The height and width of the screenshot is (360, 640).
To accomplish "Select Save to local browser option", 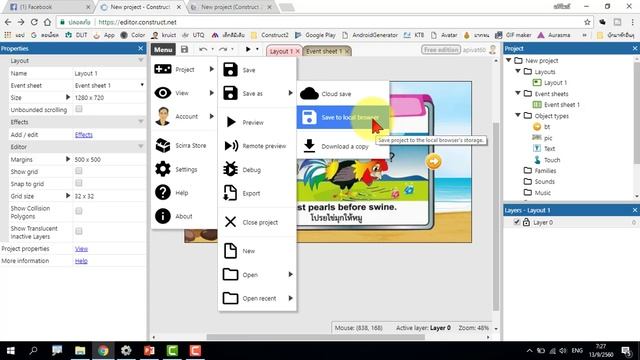I will click(x=343, y=117).
